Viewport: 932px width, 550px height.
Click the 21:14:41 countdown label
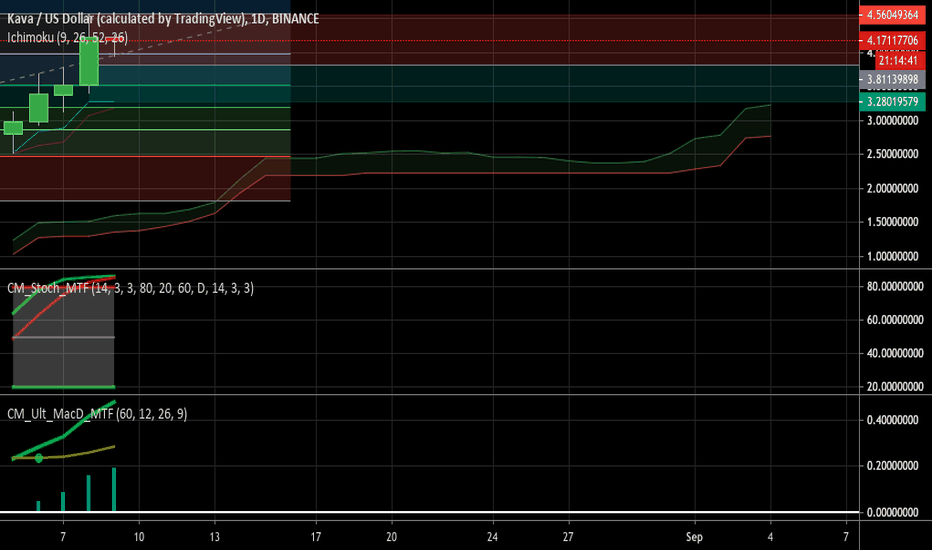pos(899,61)
